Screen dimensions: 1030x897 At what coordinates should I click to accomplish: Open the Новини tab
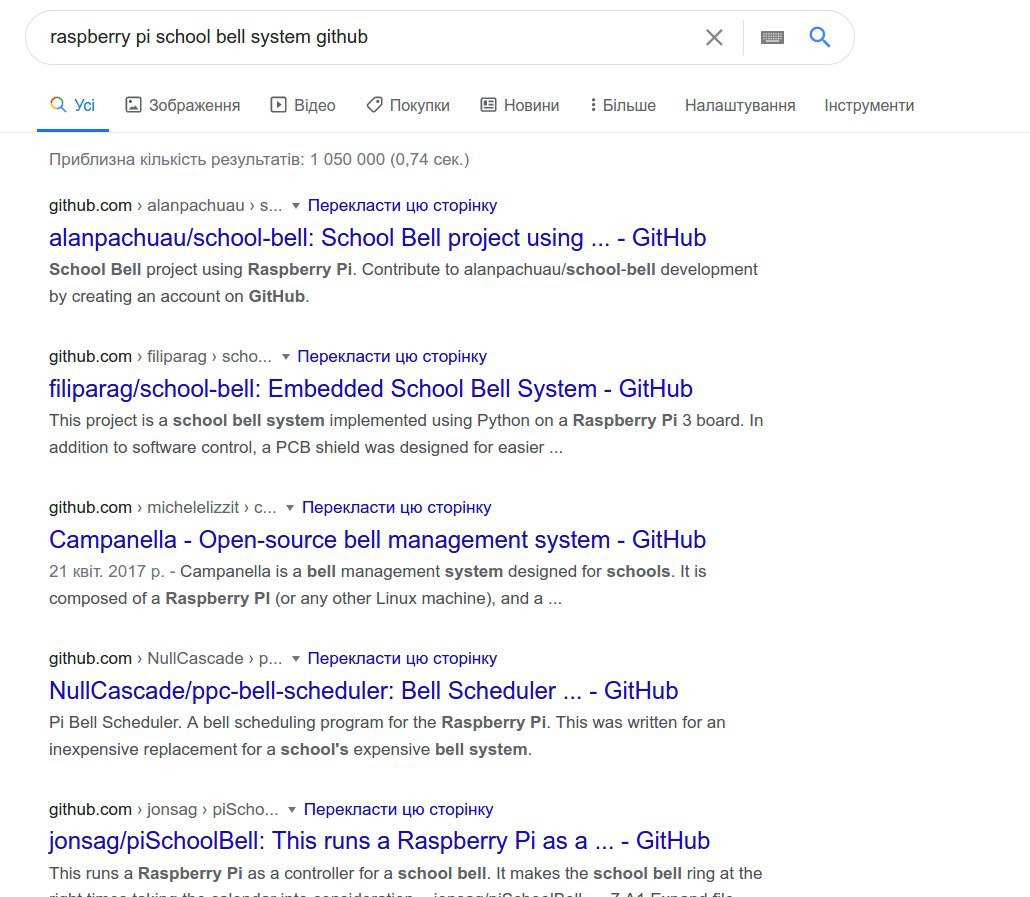pos(520,105)
